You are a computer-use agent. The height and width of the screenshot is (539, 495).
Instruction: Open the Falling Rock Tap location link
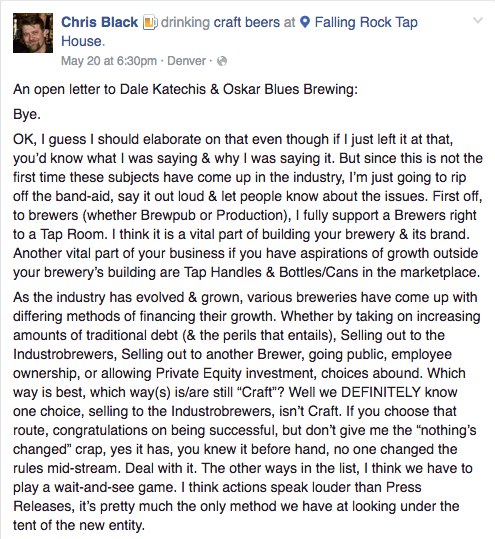pos(366,22)
